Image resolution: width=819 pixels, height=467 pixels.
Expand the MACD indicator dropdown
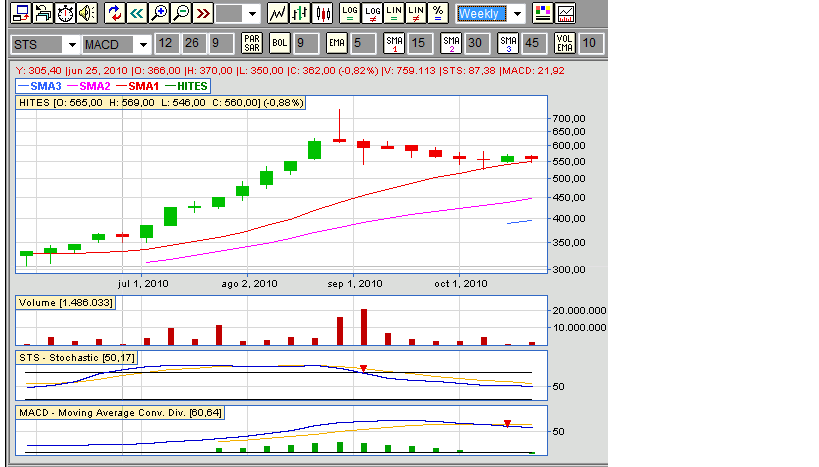coord(143,45)
